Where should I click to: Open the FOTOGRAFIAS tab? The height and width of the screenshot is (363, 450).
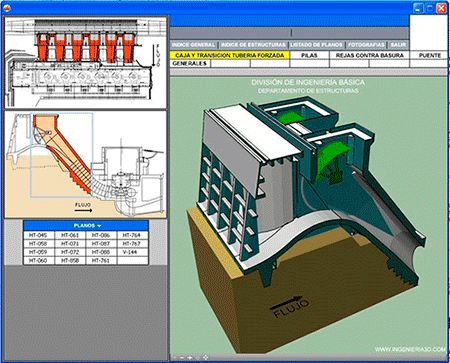pos(366,45)
